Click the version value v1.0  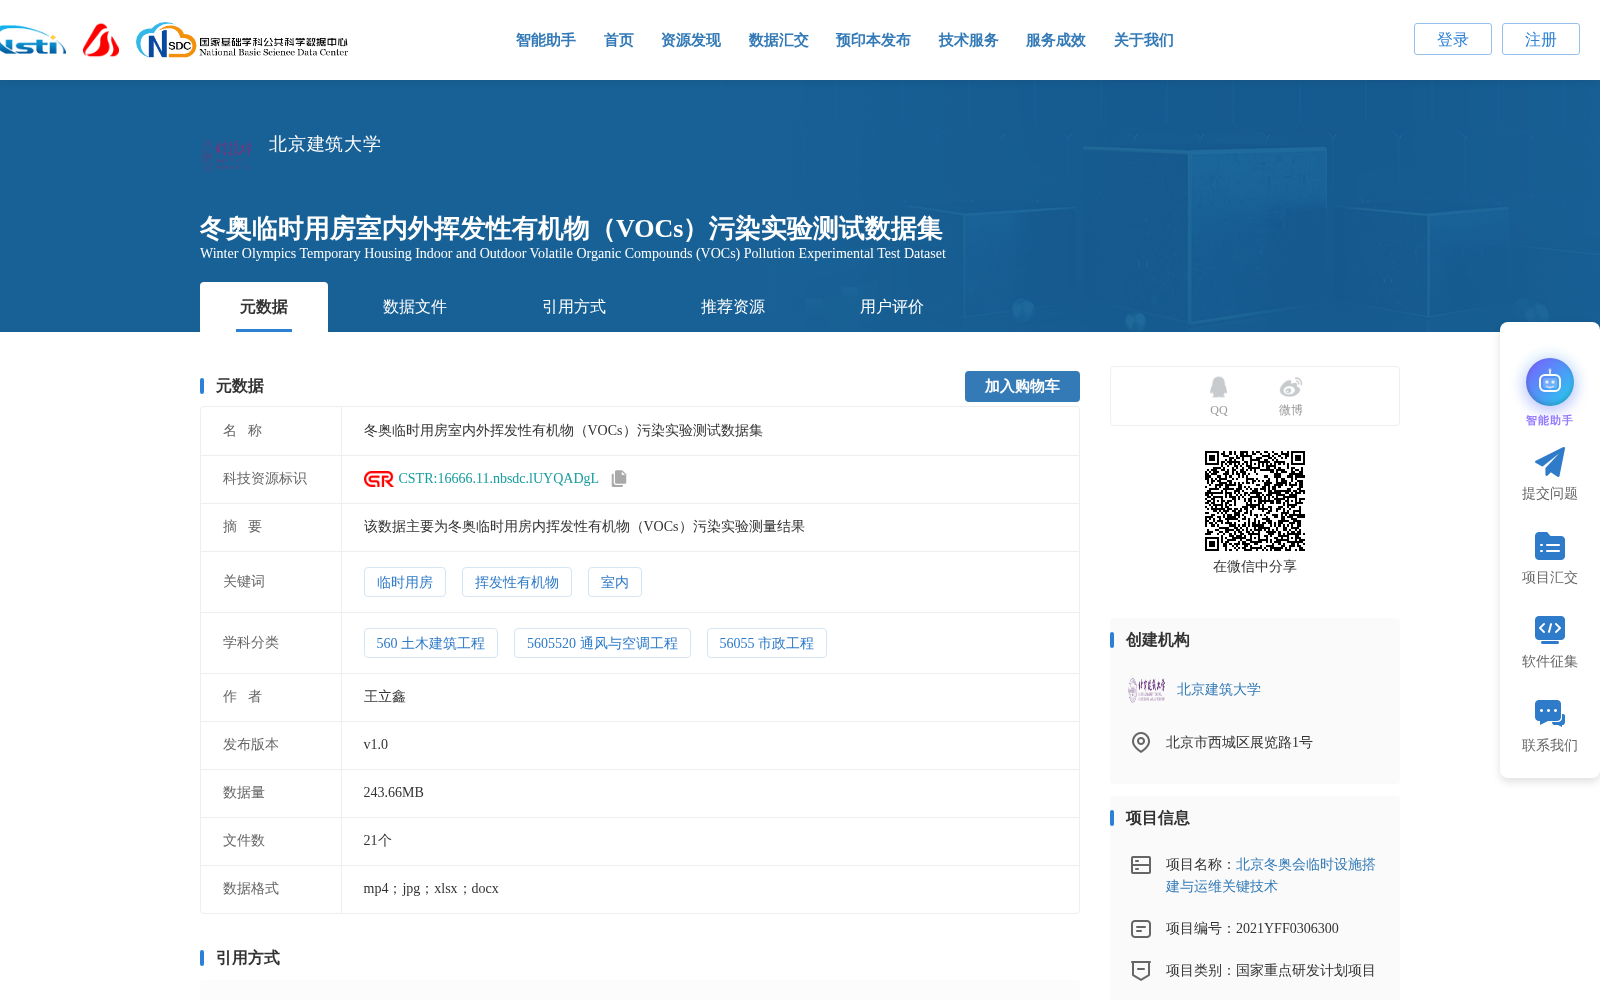tap(376, 745)
